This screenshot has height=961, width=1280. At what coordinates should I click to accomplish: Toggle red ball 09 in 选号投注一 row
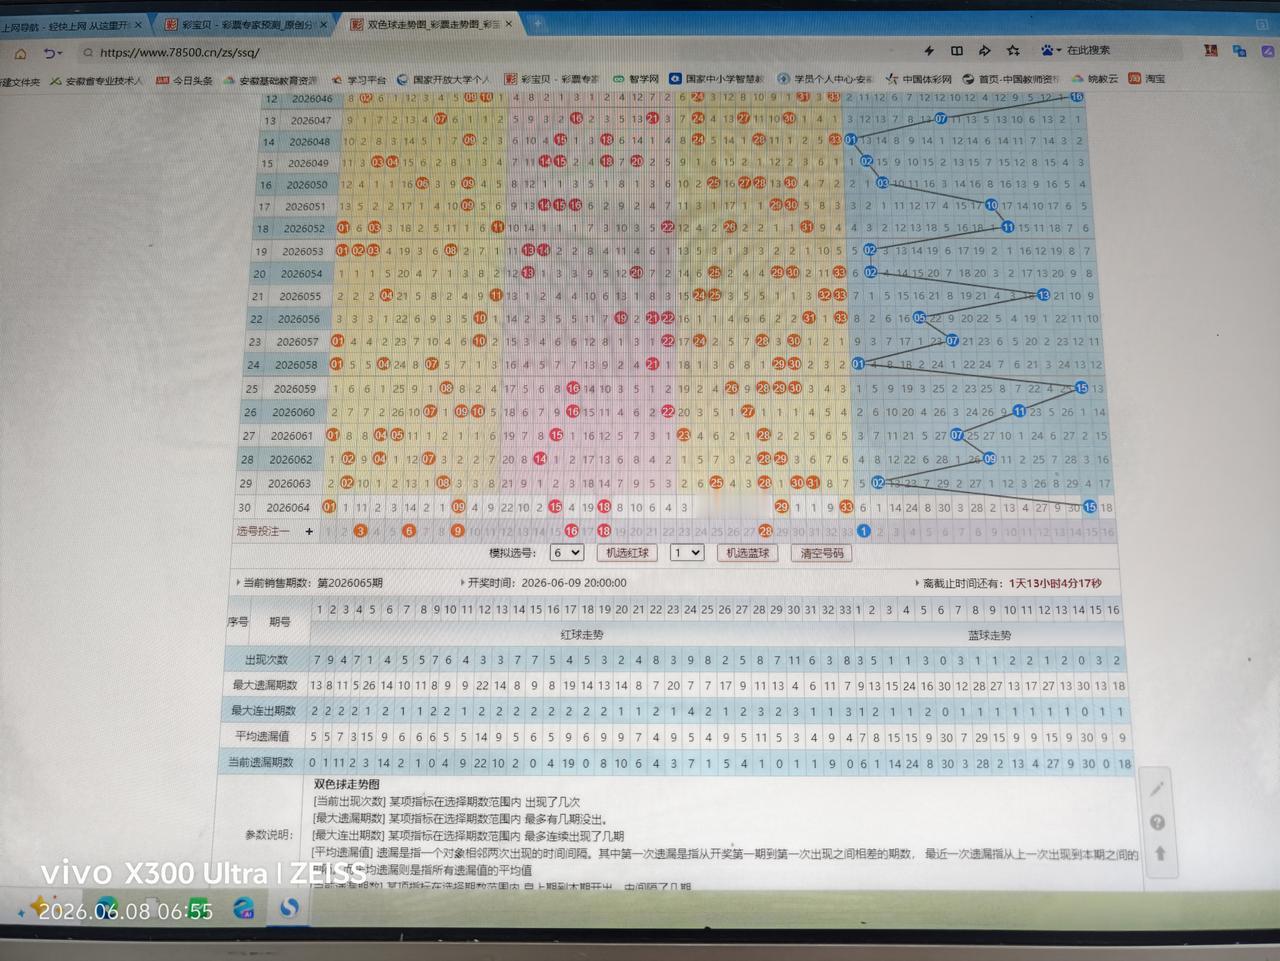coord(457,531)
